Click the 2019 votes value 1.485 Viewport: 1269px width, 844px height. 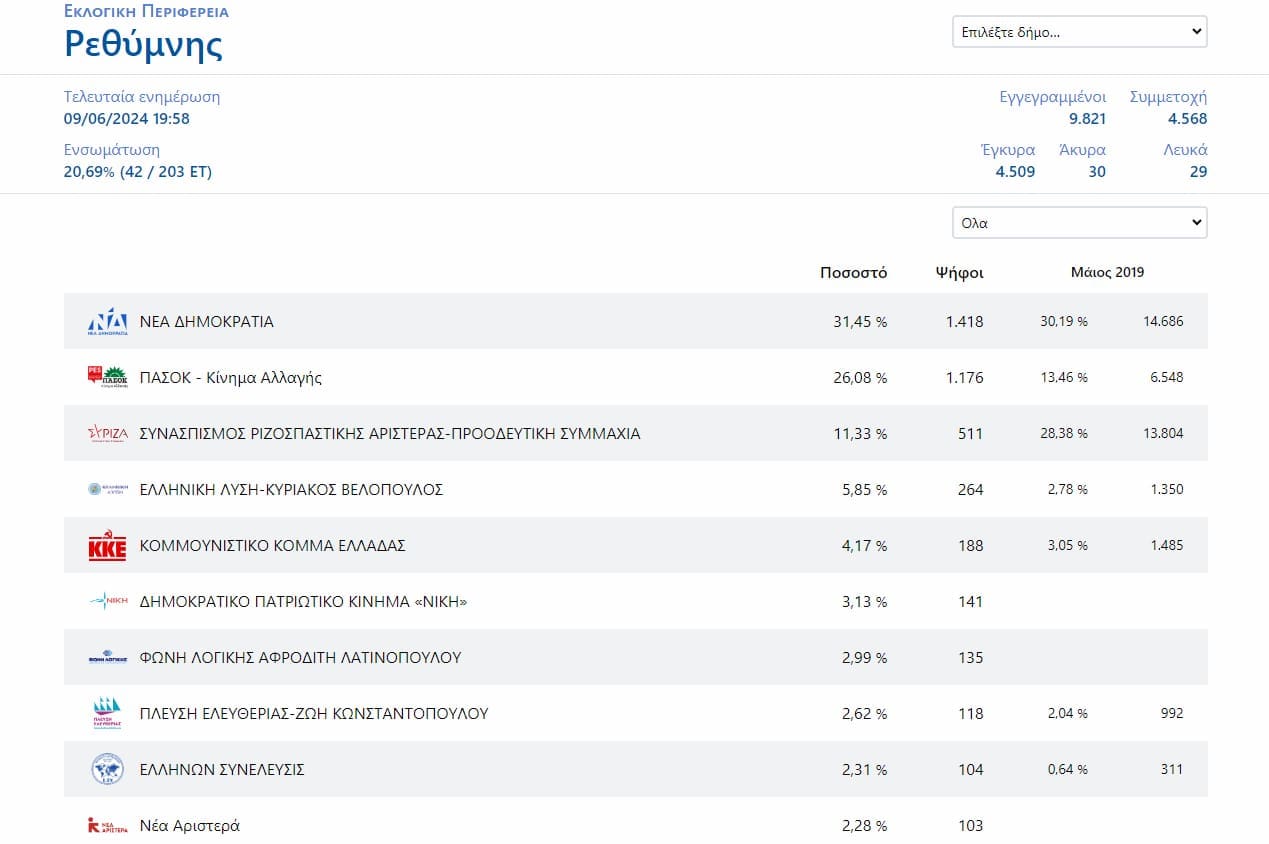(1166, 546)
